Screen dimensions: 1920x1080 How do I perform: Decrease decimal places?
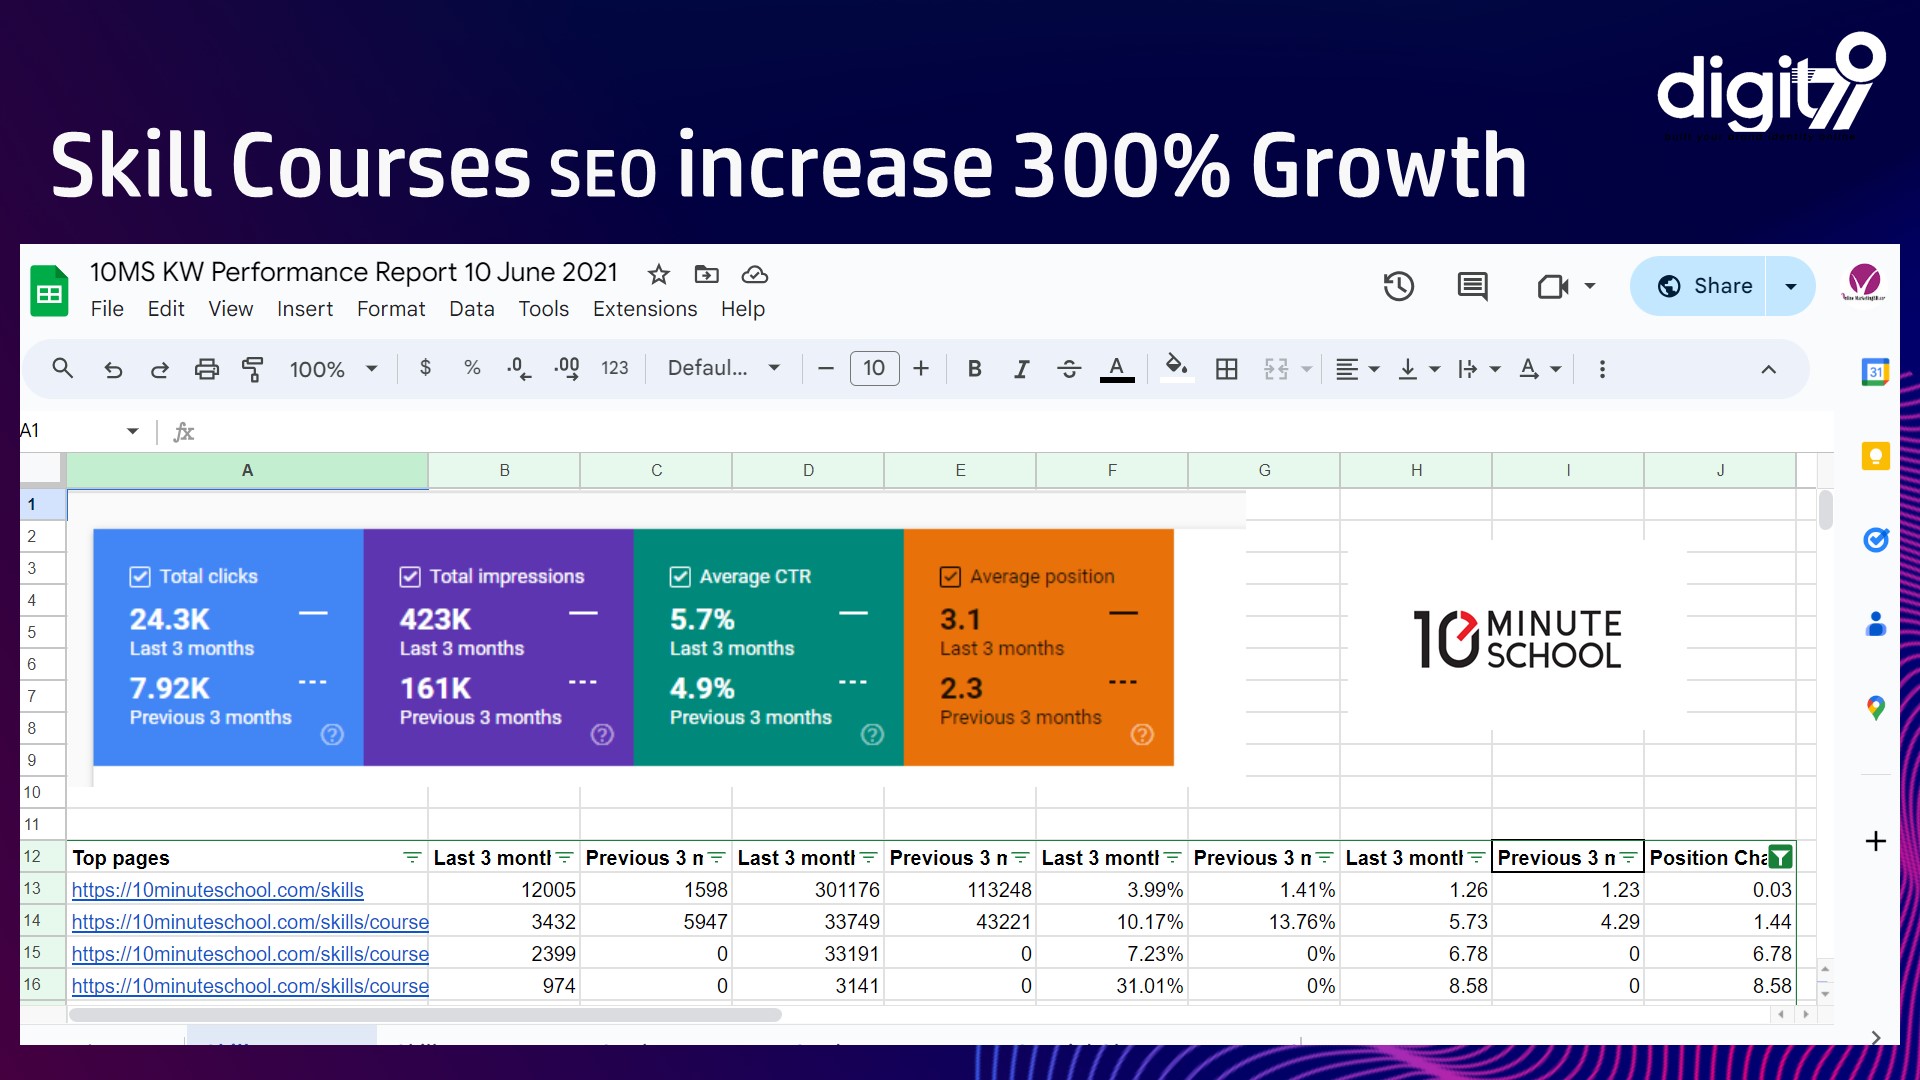(x=519, y=369)
